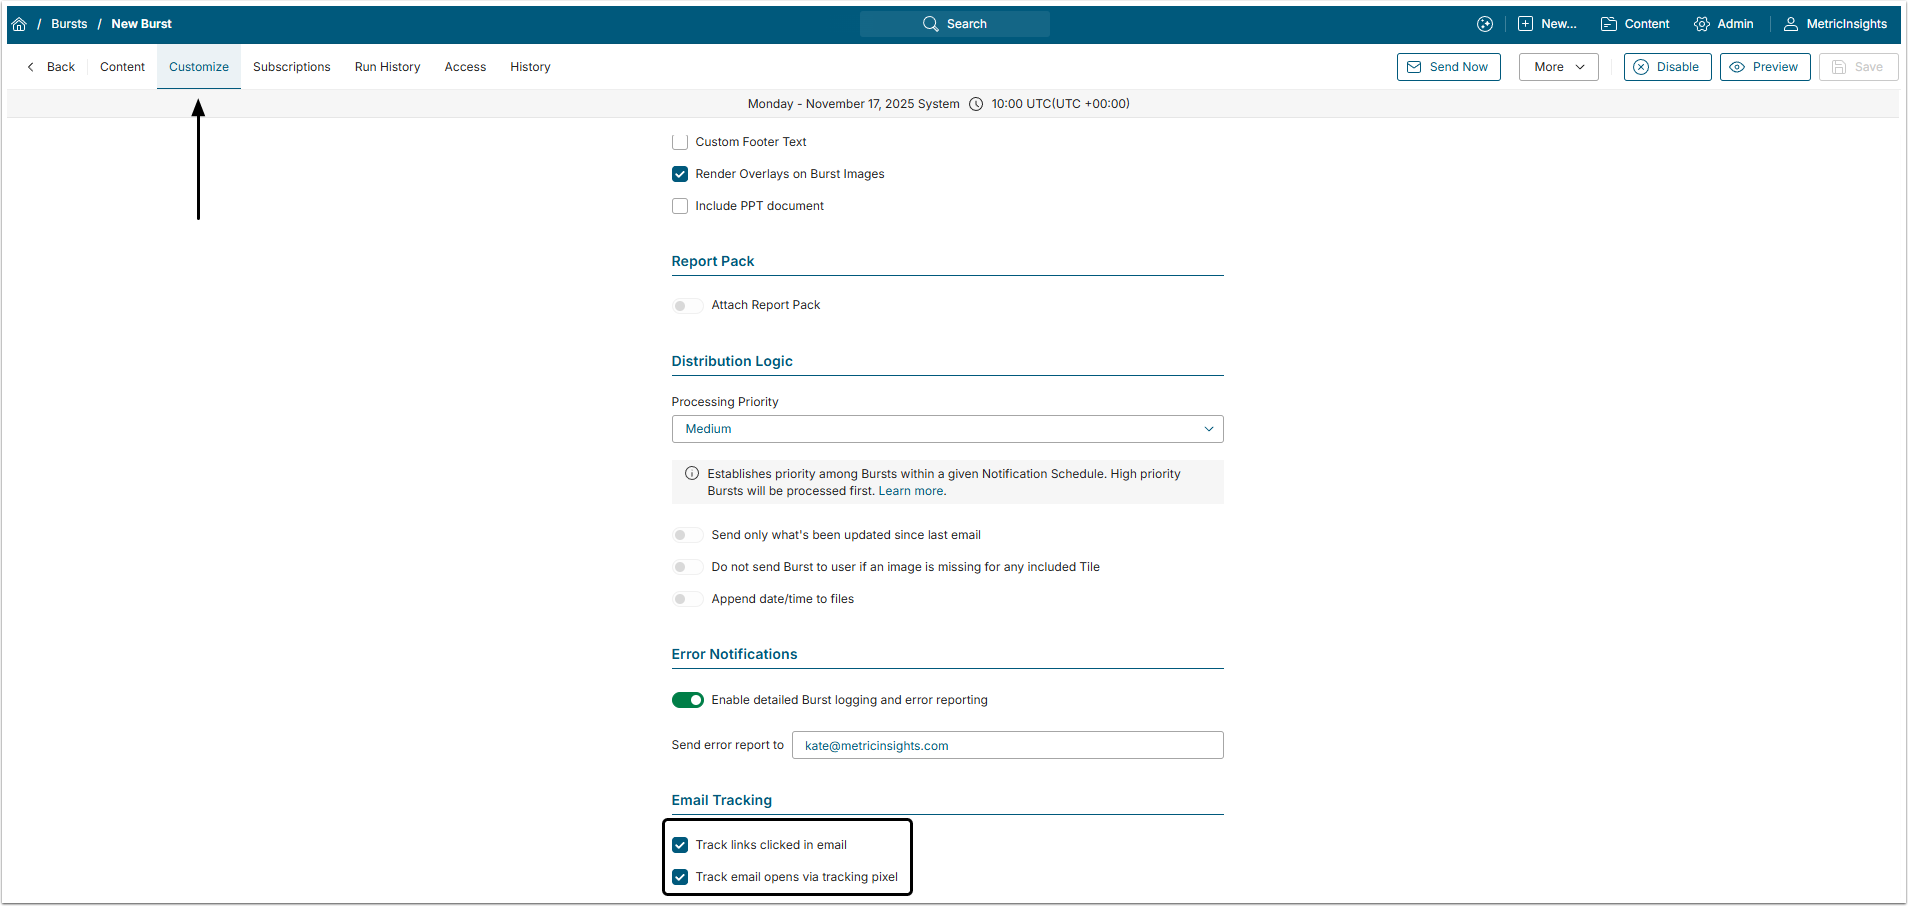The width and height of the screenshot is (1908, 906).
Task: Enable the Custom Footer Text checkbox
Action: point(680,142)
